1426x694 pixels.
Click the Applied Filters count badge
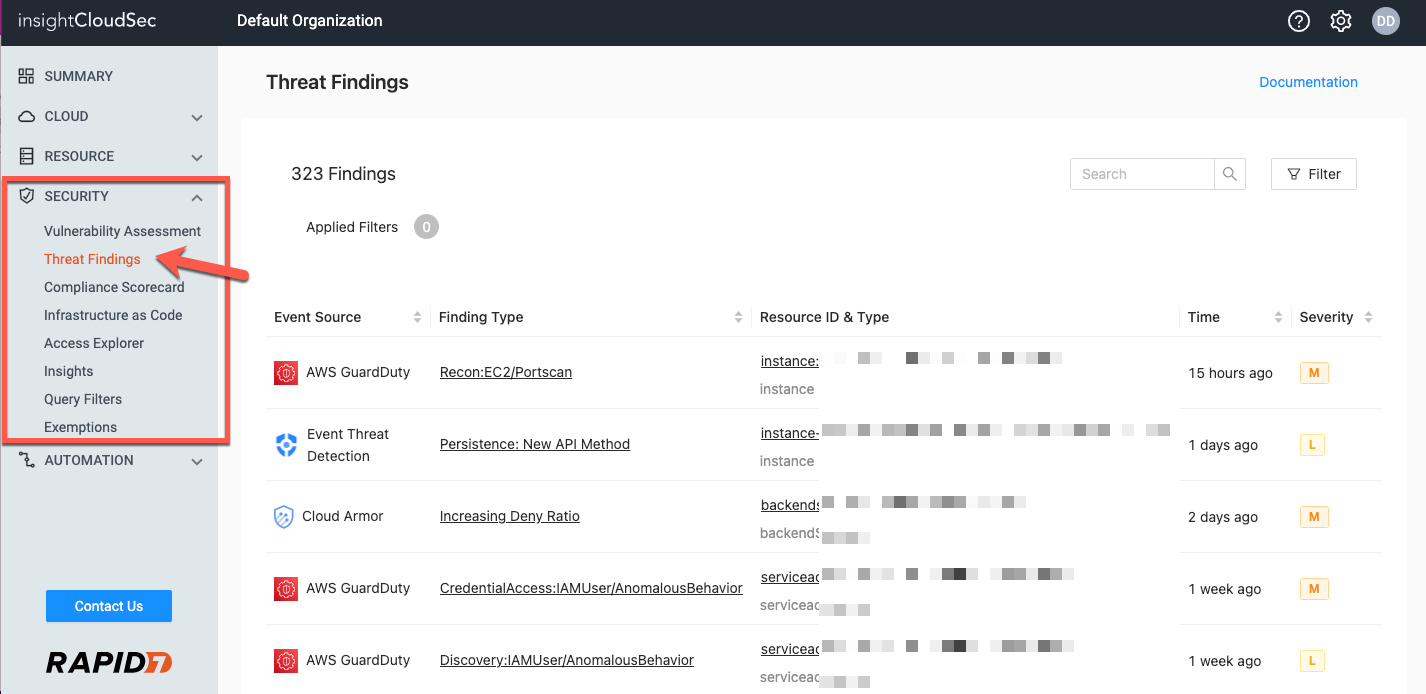click(x=426, y=227)
